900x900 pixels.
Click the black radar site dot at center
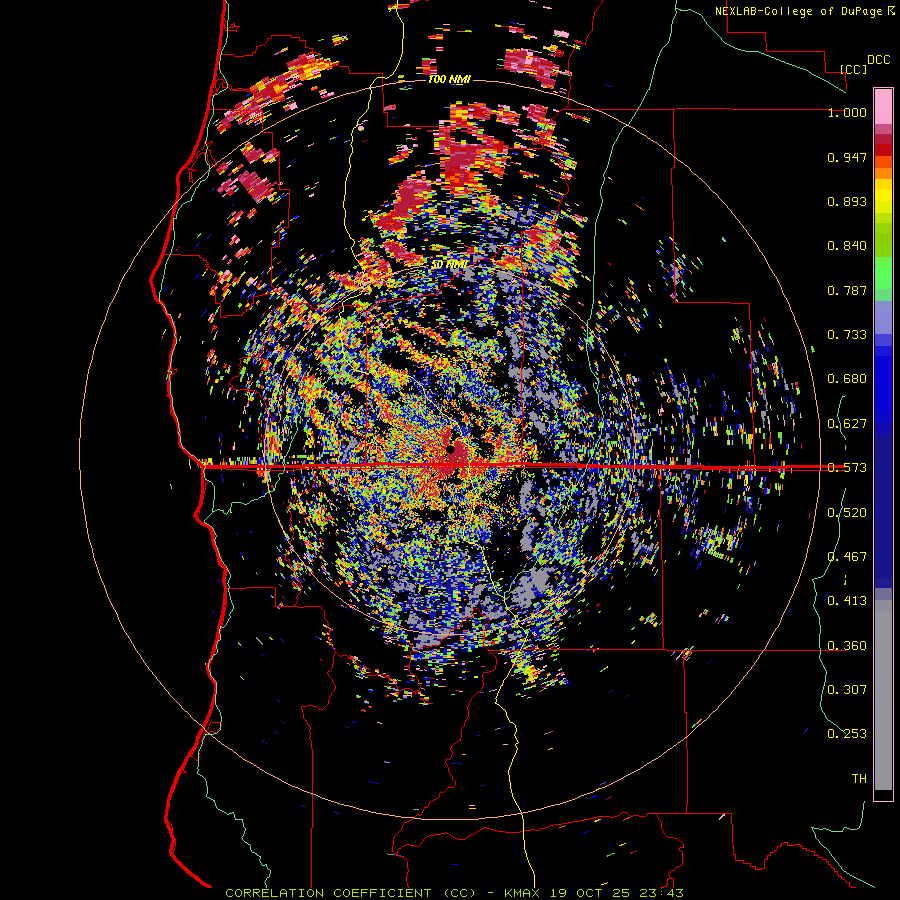click(x=451, y=449)
